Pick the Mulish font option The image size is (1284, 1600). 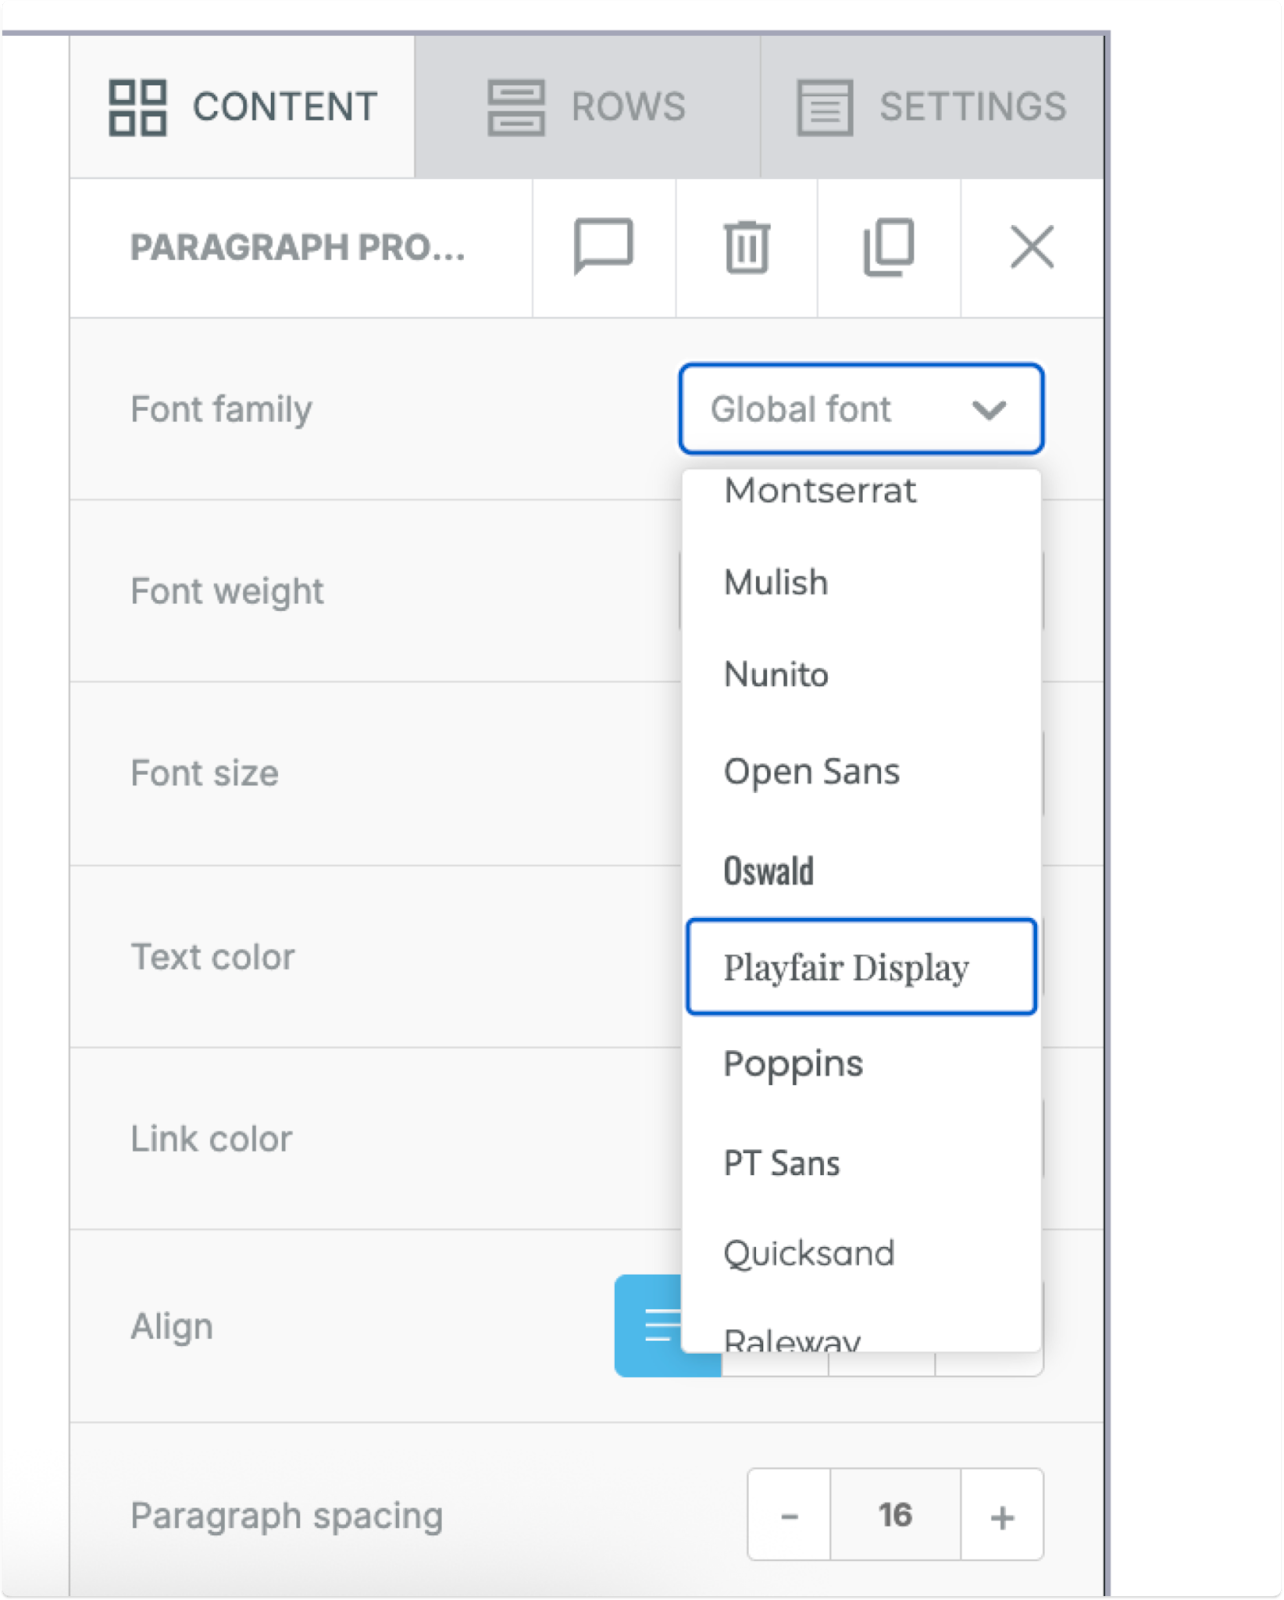point(776,582)
